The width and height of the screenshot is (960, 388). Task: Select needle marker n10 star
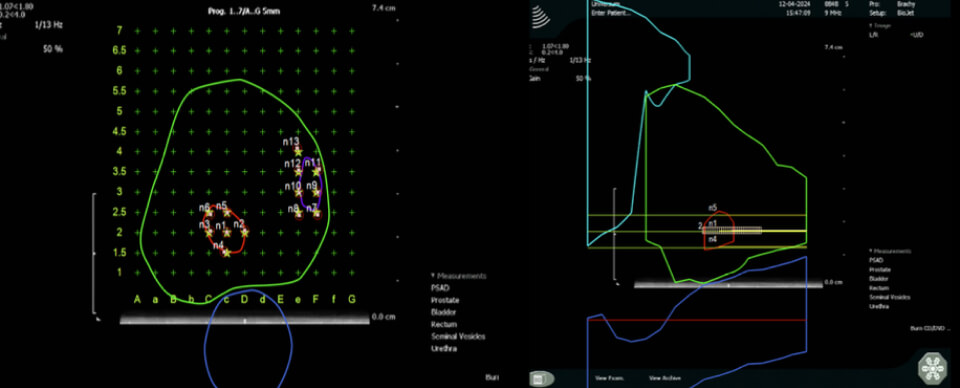(x=299, y=192)
